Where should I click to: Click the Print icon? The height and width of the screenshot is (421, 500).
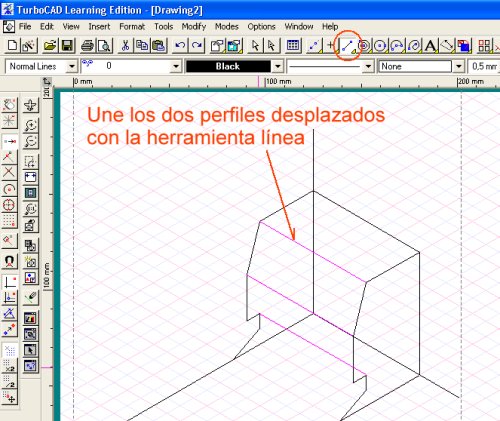[88, 46]
